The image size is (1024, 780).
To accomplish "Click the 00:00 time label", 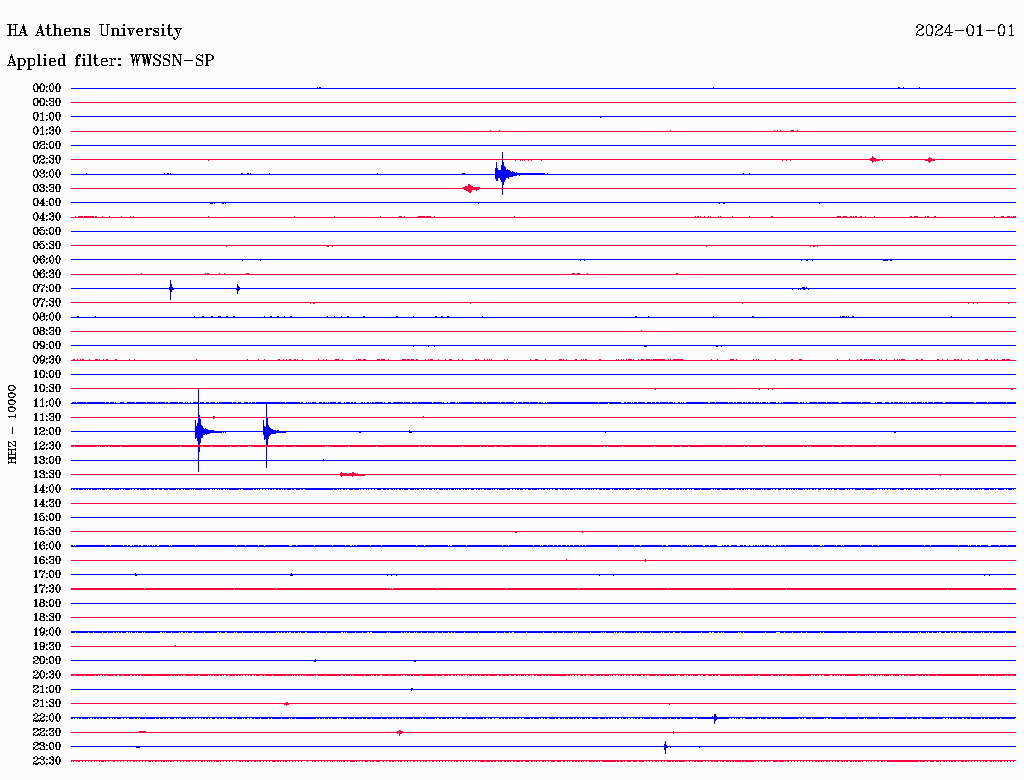I will 47,88.
